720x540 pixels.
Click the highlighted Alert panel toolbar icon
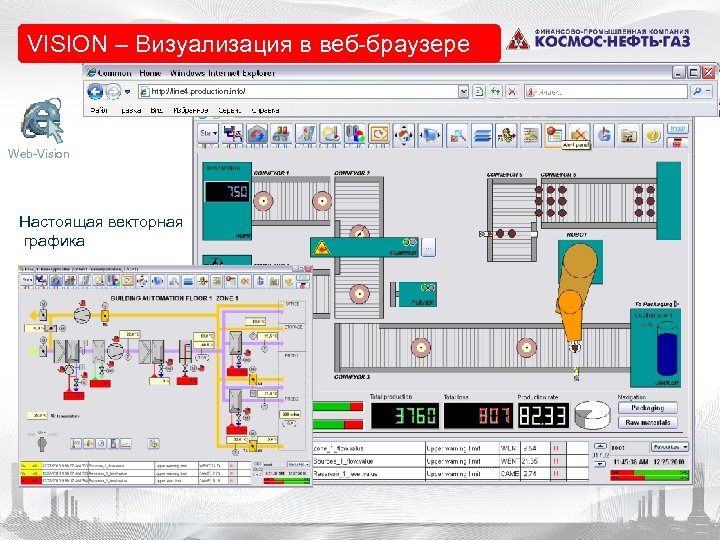pos(555,134)
